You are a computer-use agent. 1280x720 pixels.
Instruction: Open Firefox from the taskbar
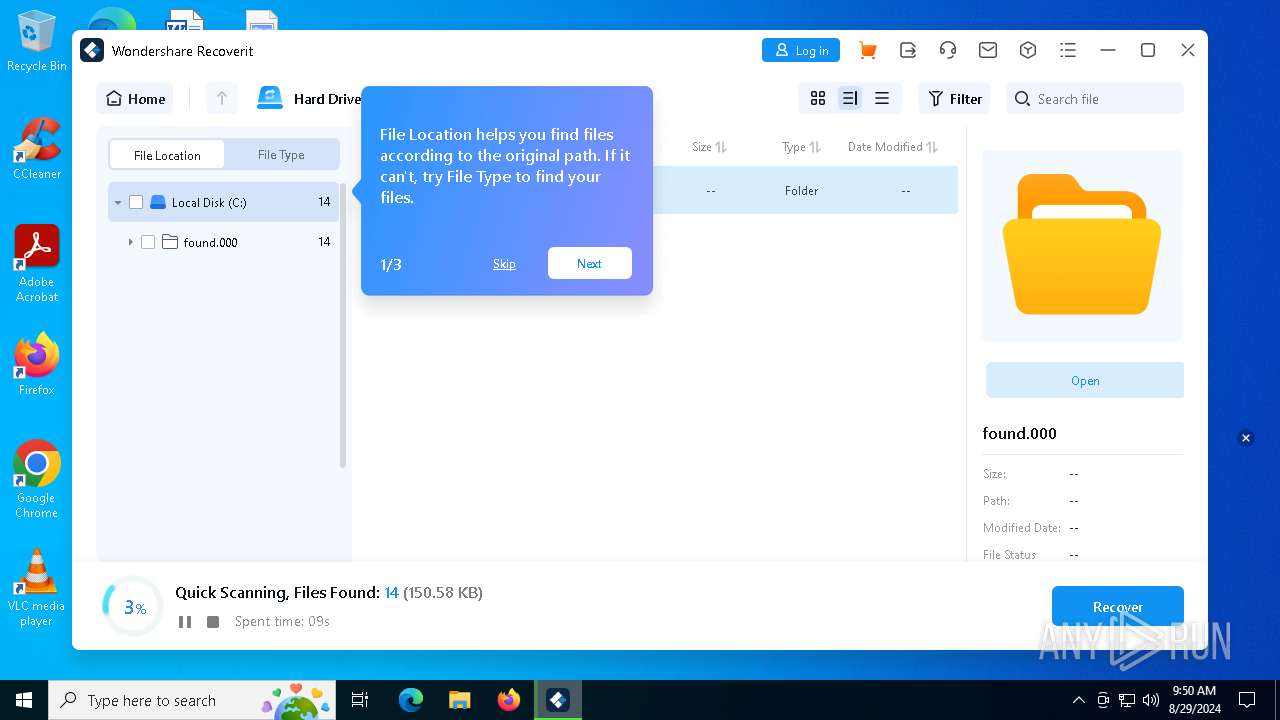click(x=509, y=700)
